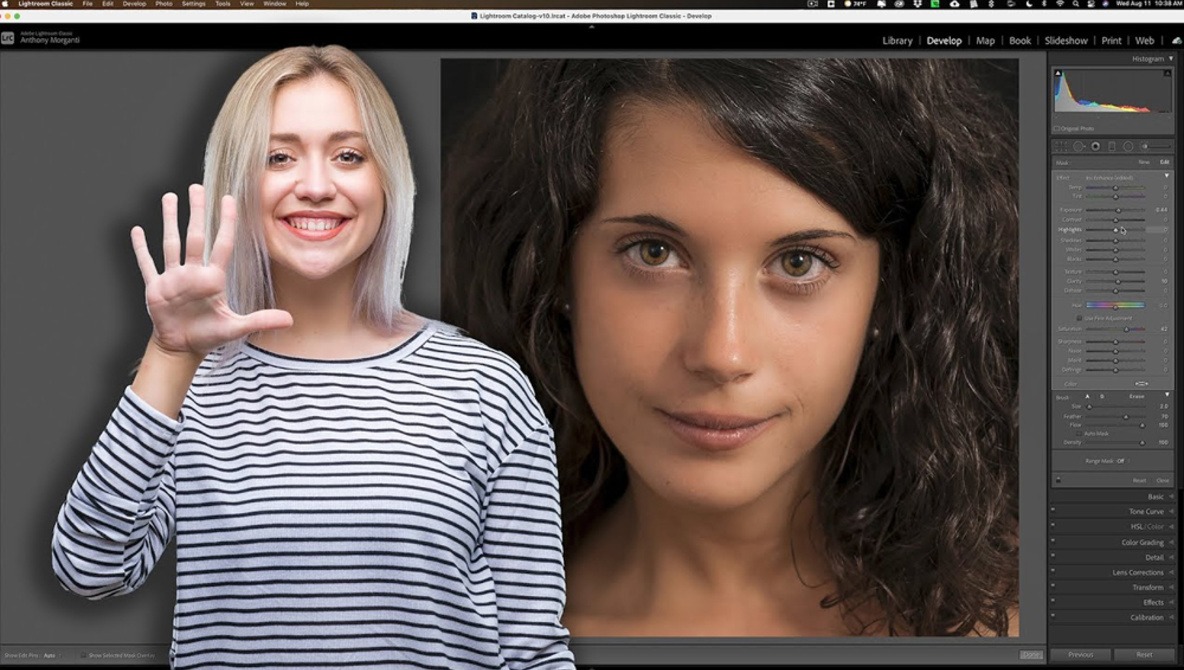
Task: Click the Red Eye Correction tool
Action: click(1095, 146)
